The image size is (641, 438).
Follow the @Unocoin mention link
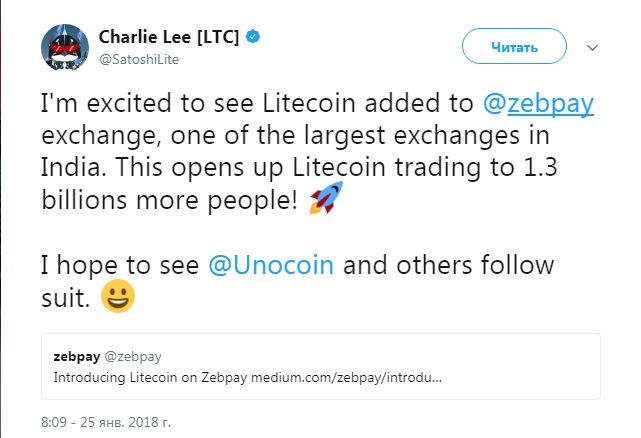click(270, 267)
